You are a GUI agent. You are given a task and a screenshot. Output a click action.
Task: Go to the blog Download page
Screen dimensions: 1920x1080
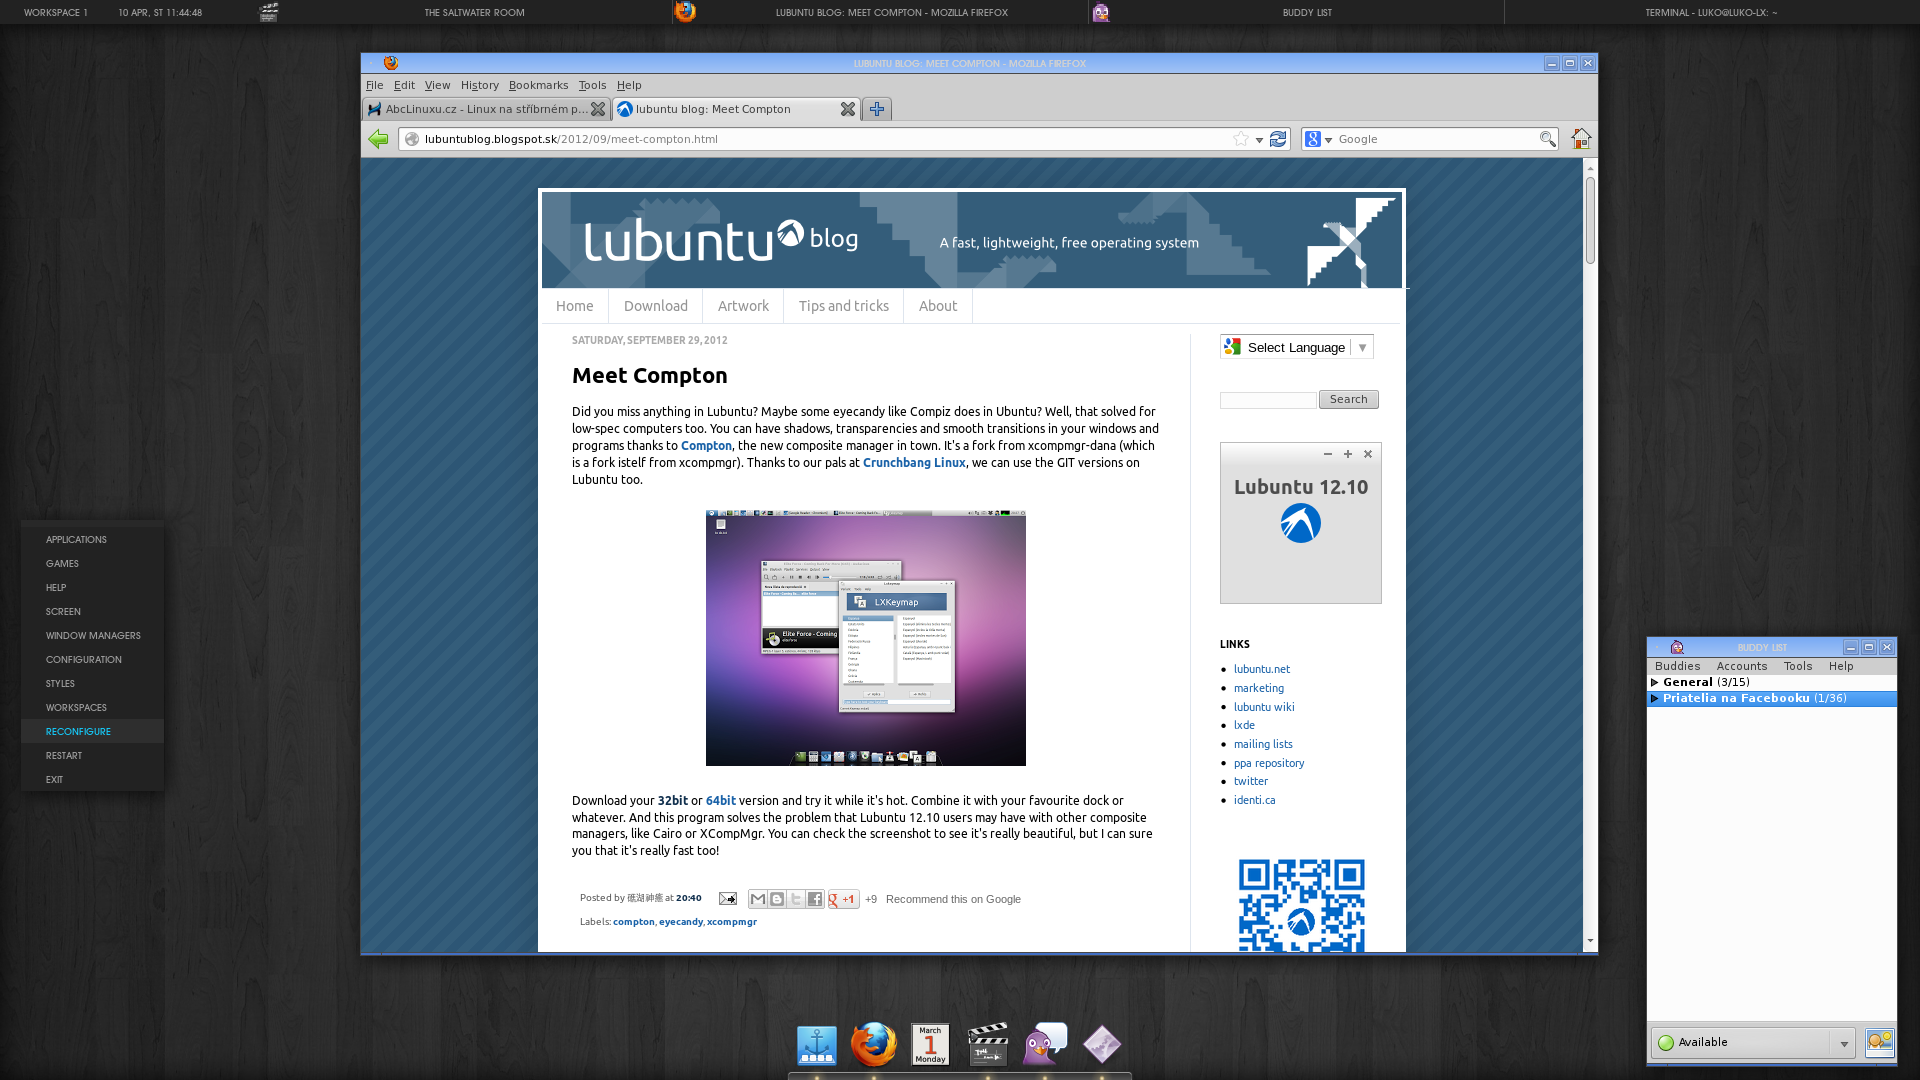click(x=656, y=306)
